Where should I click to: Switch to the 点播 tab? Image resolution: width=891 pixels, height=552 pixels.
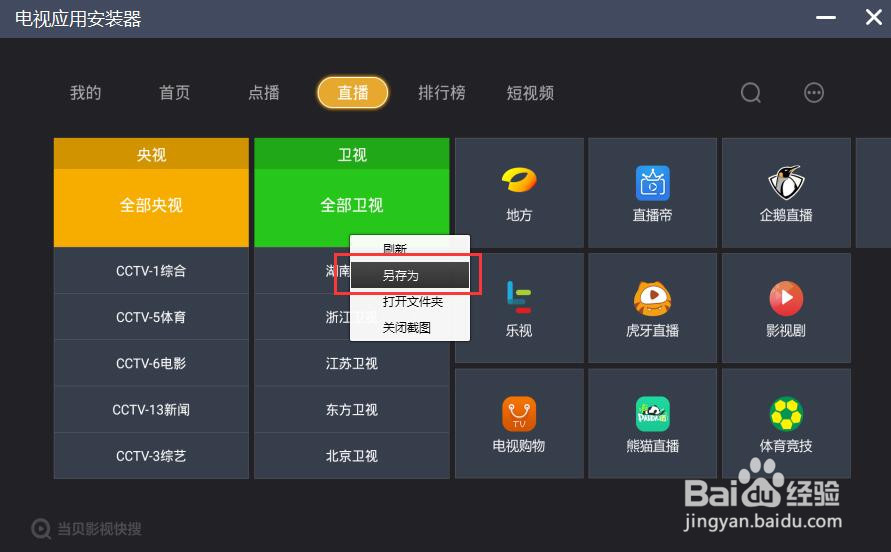pos(264,93)
